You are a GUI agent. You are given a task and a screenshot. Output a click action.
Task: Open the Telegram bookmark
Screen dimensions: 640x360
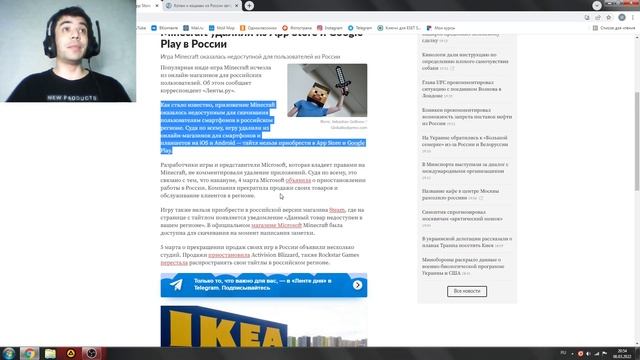tap(360, 28)
